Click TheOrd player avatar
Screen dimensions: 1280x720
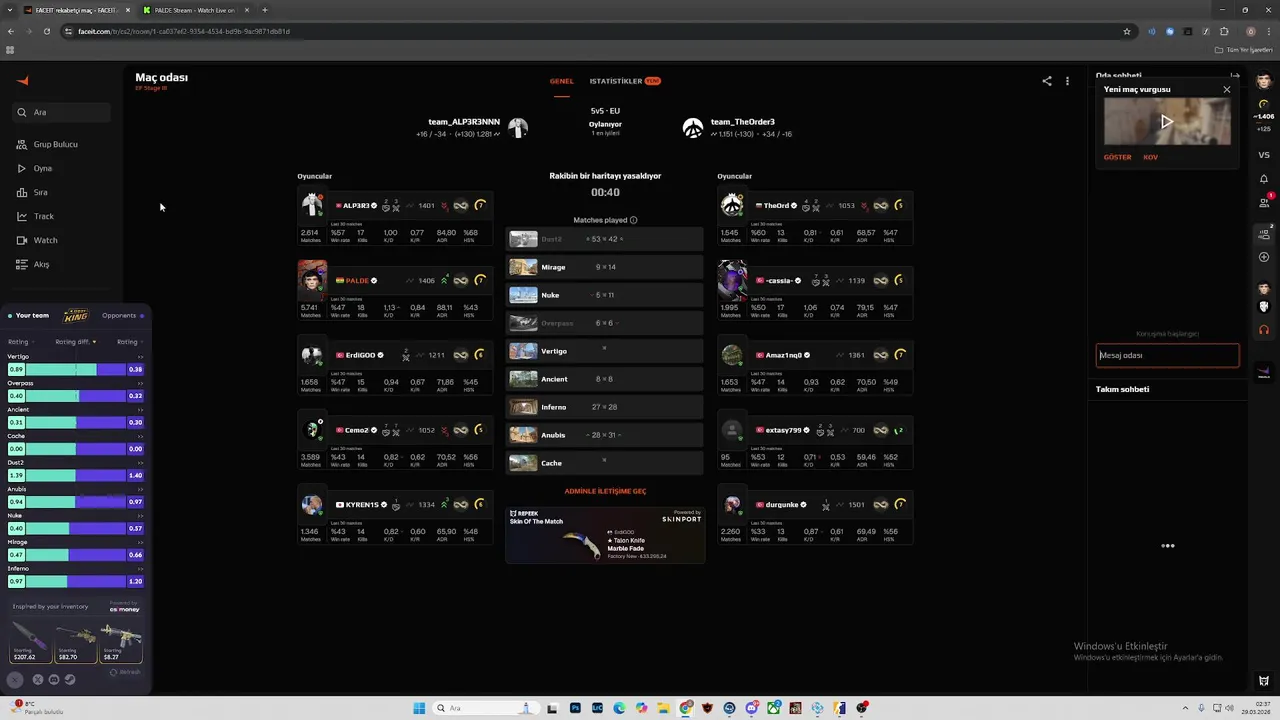pyautogui.click(x=732, y=204)
